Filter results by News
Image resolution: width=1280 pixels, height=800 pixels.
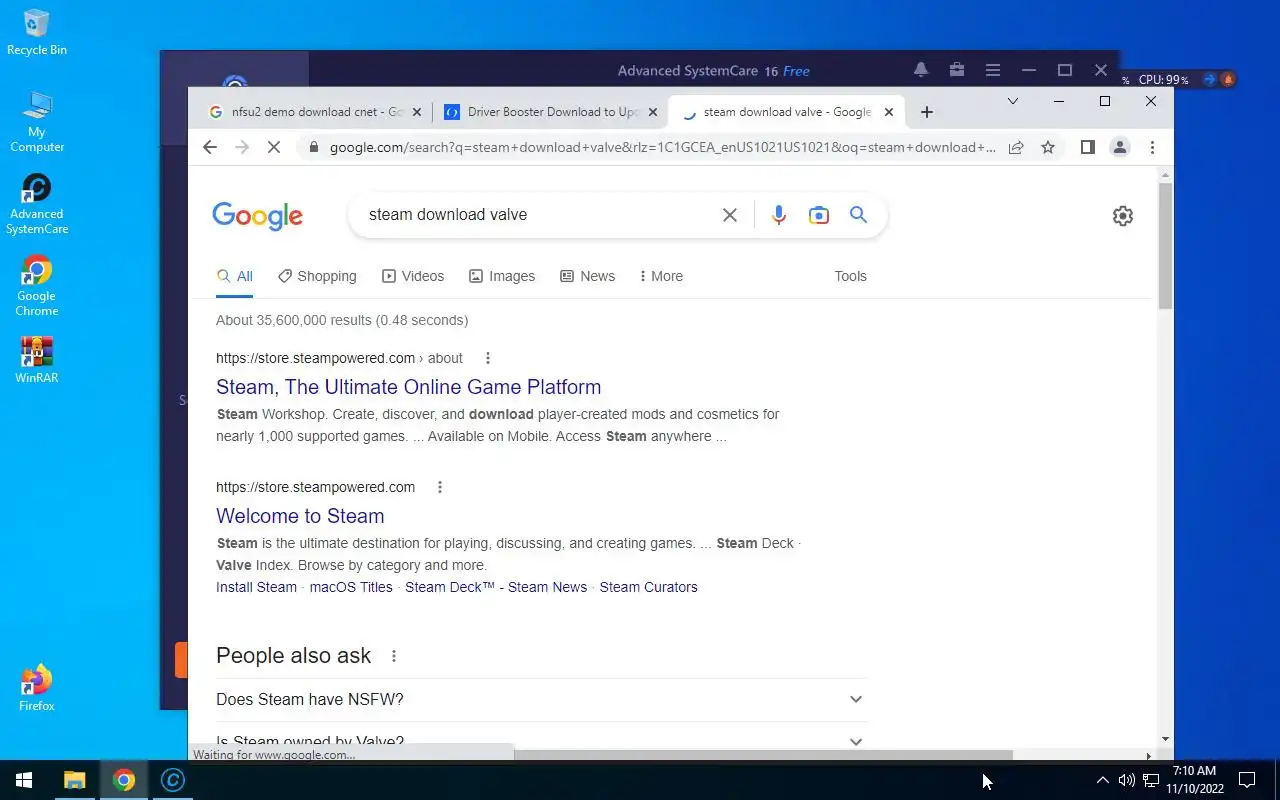(x=588, y=276)
